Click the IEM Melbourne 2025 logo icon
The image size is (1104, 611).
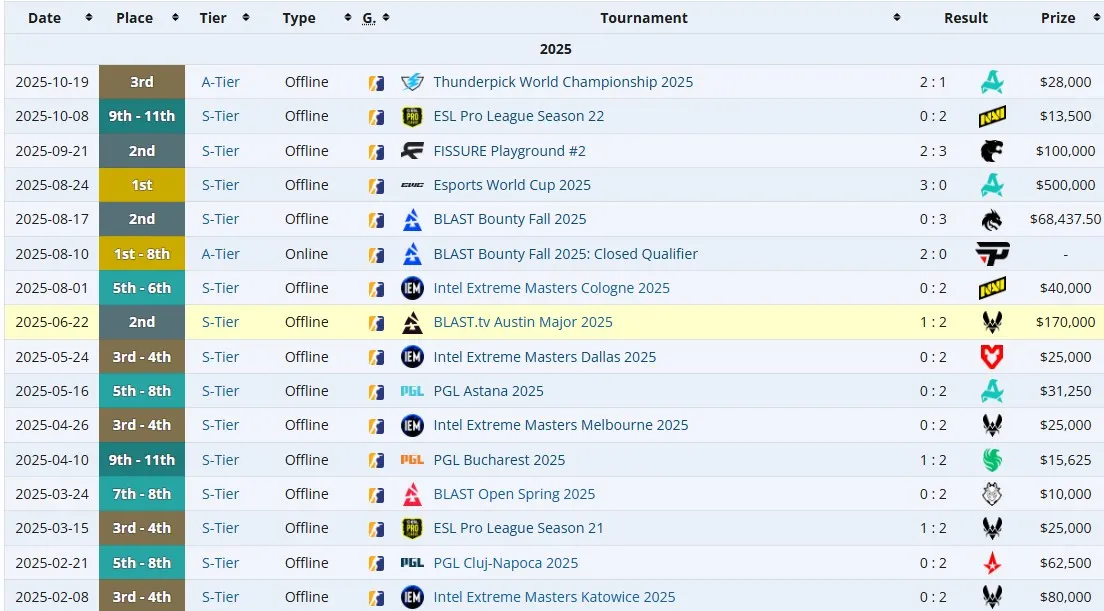(412, 425)
